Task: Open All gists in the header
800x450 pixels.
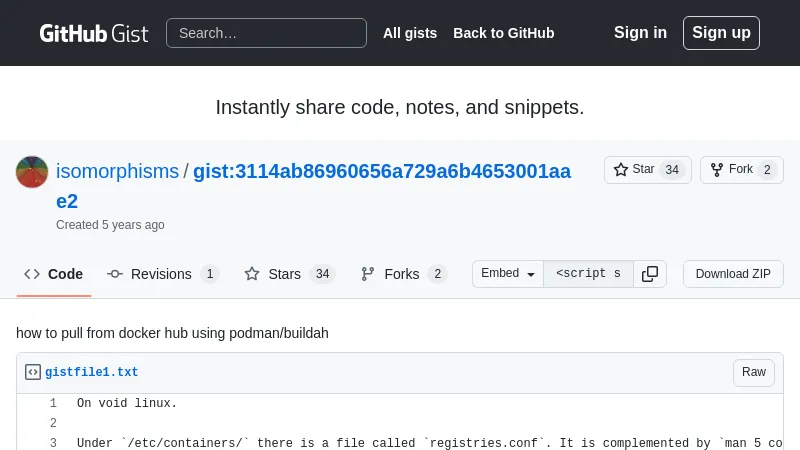Action: click(x=410, y=33)
